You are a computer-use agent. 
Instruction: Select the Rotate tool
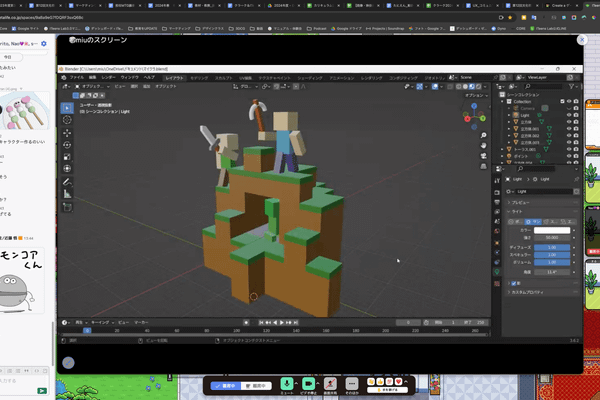(x=67, y=145)
